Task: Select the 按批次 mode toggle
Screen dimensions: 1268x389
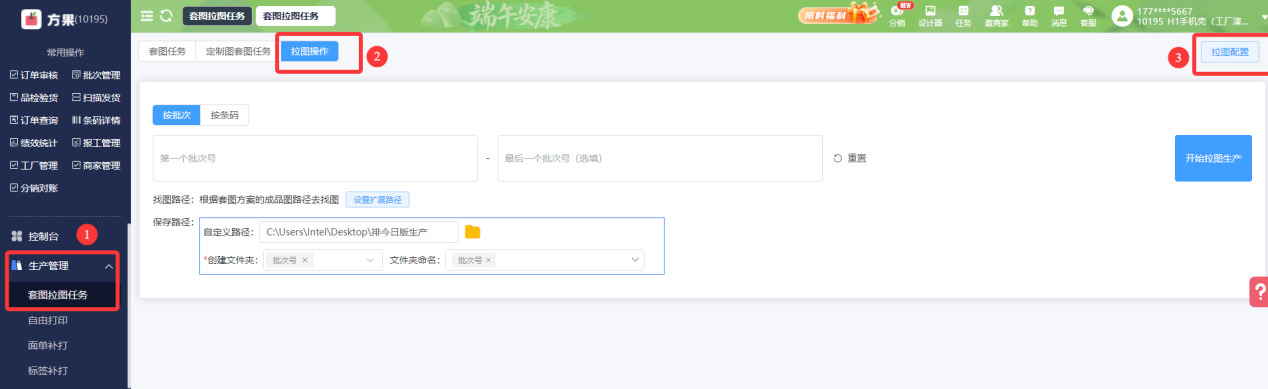Action: click(x=176, y=115)
